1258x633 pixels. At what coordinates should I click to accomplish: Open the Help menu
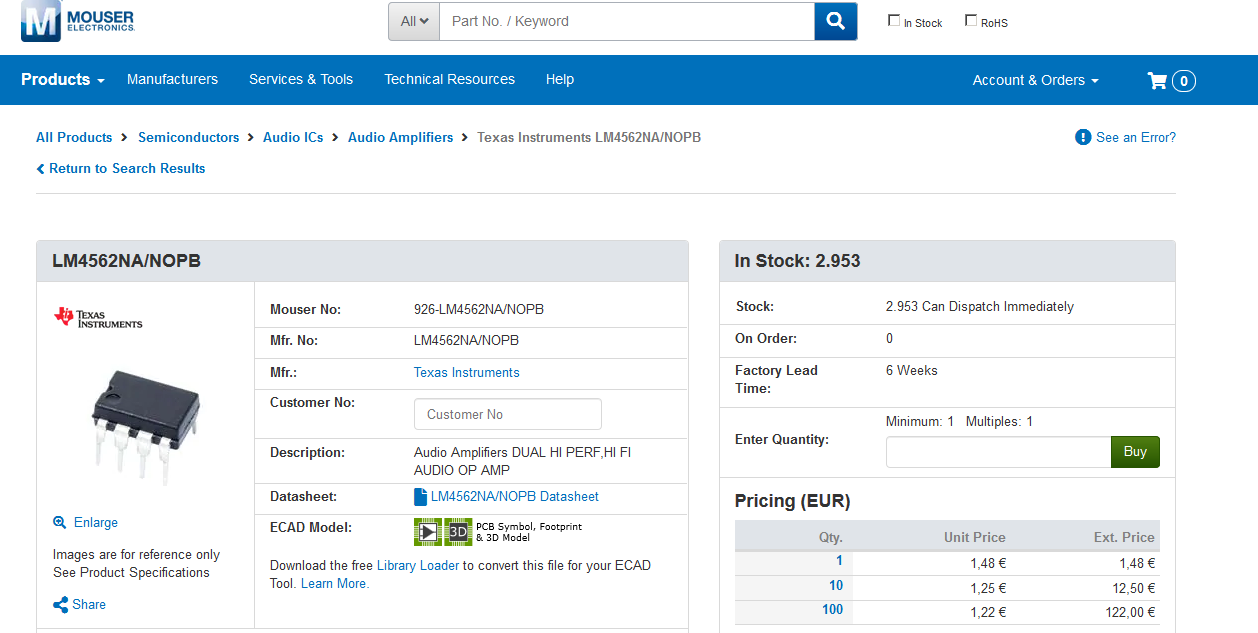click(x=560, y=79)
